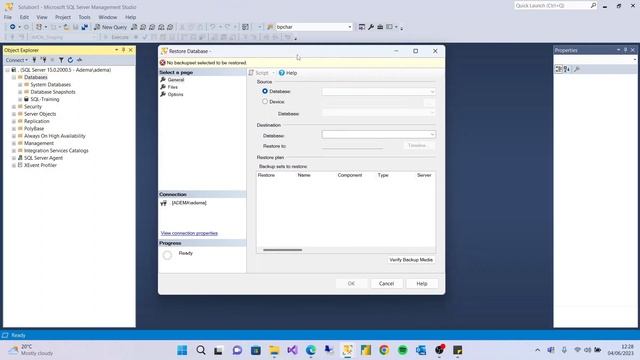Click the Disconnect icon in Object Explorer
Image resolution: width=640 pixels, height=360 pixels.
tap(44, 60)
